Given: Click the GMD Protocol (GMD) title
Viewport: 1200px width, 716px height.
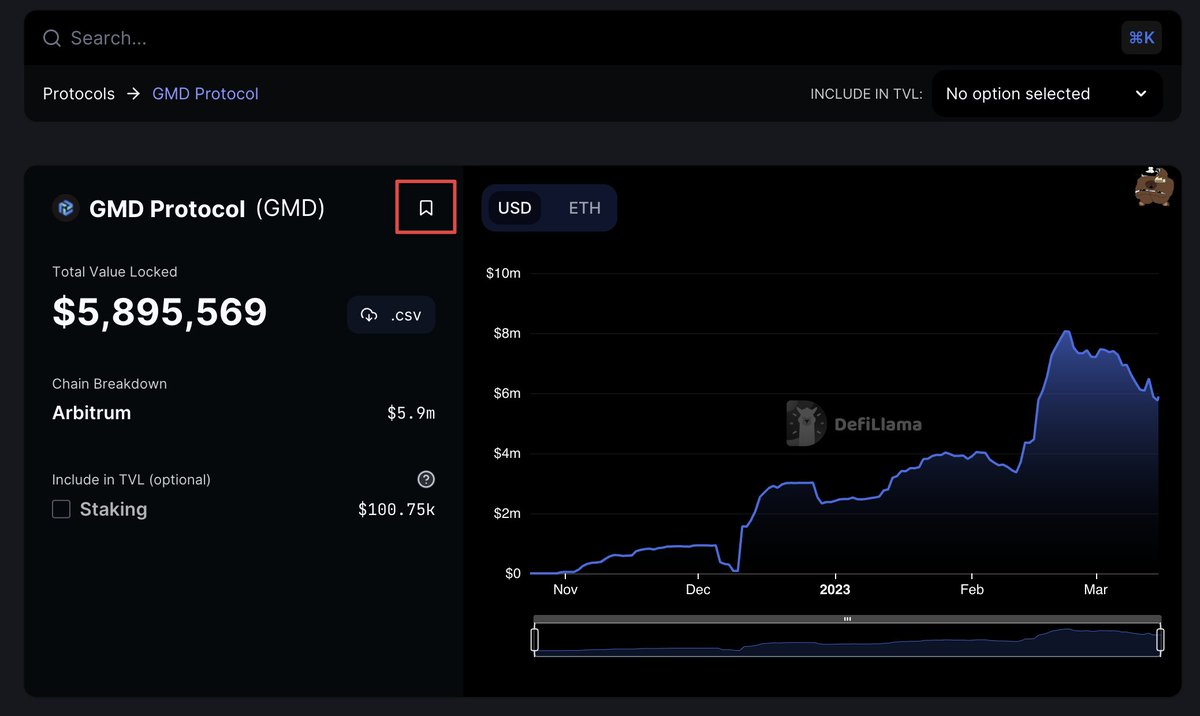Looking at the screenshot, I should pos(207,209).
